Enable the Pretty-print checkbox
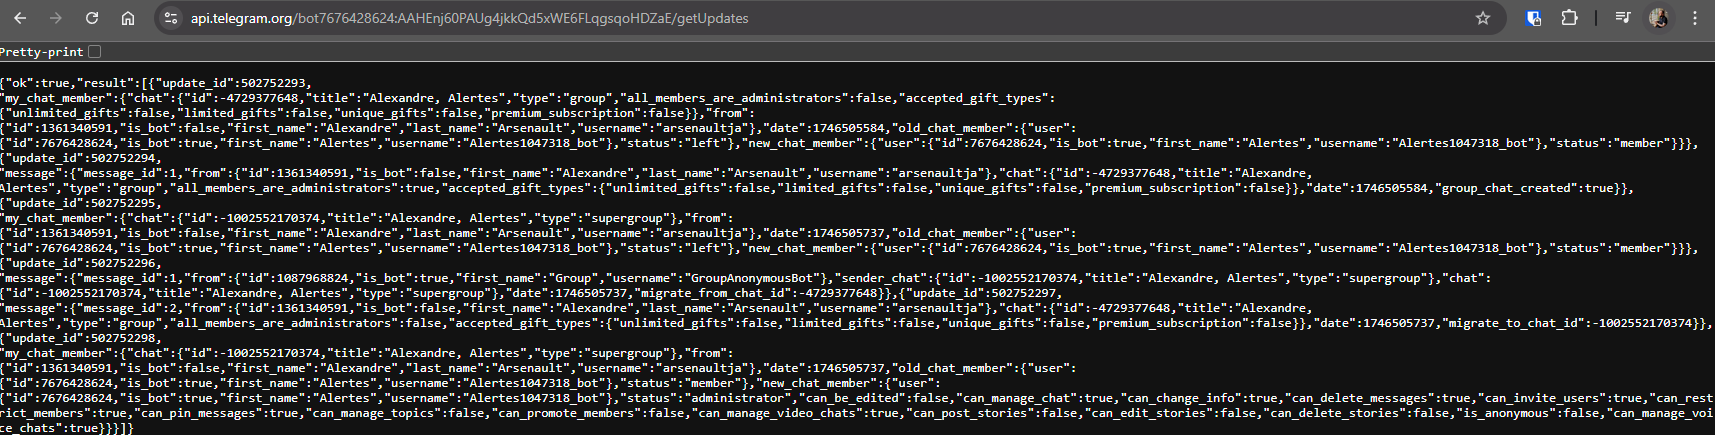 pos(95,51)
